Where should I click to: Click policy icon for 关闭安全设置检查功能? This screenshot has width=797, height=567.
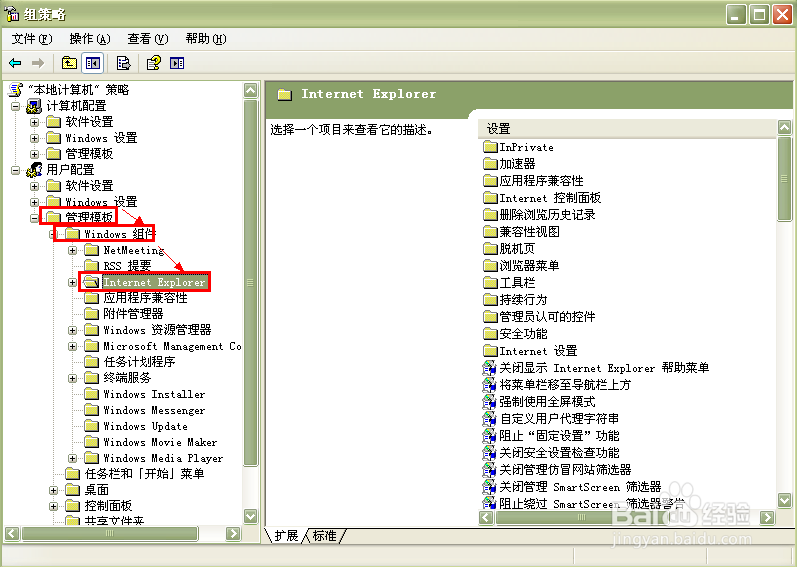(x=489, y=453)
